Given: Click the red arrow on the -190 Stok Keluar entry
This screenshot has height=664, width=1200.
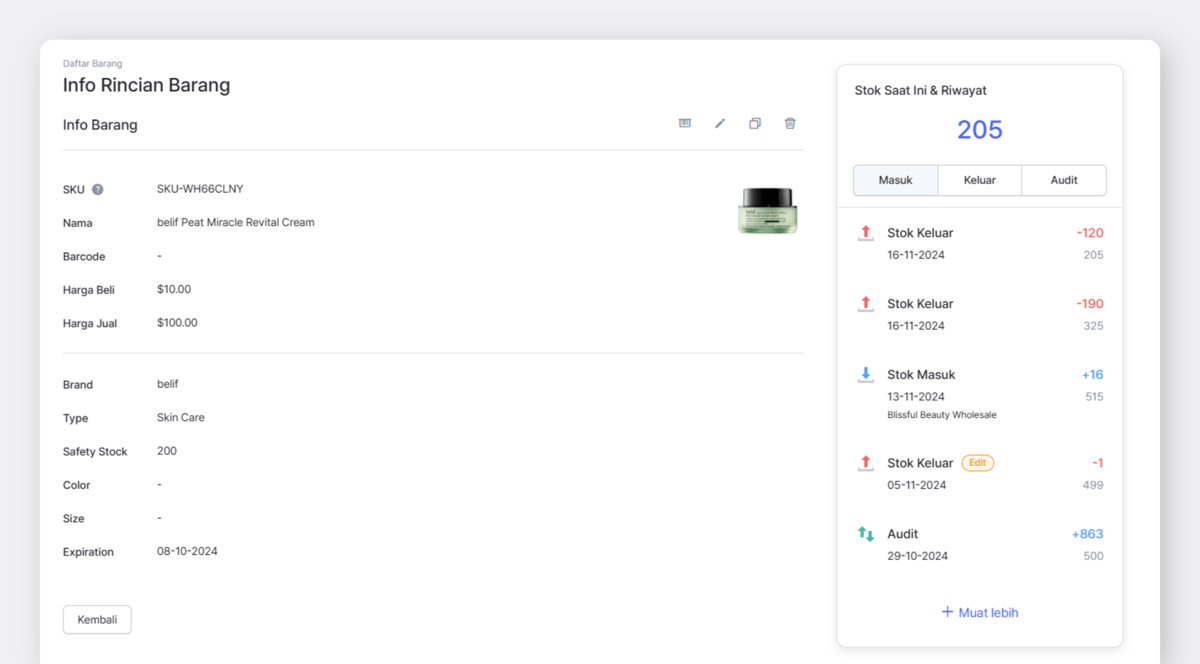Looking at the screenshot, I should pos(866,304).
